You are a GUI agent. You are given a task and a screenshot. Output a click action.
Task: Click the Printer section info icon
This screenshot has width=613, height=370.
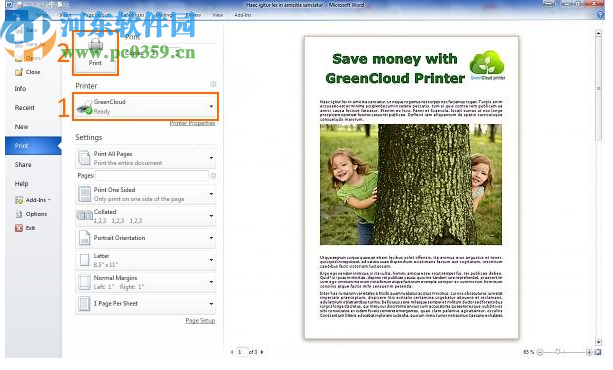pyautogui.click(x=213, y=84)
